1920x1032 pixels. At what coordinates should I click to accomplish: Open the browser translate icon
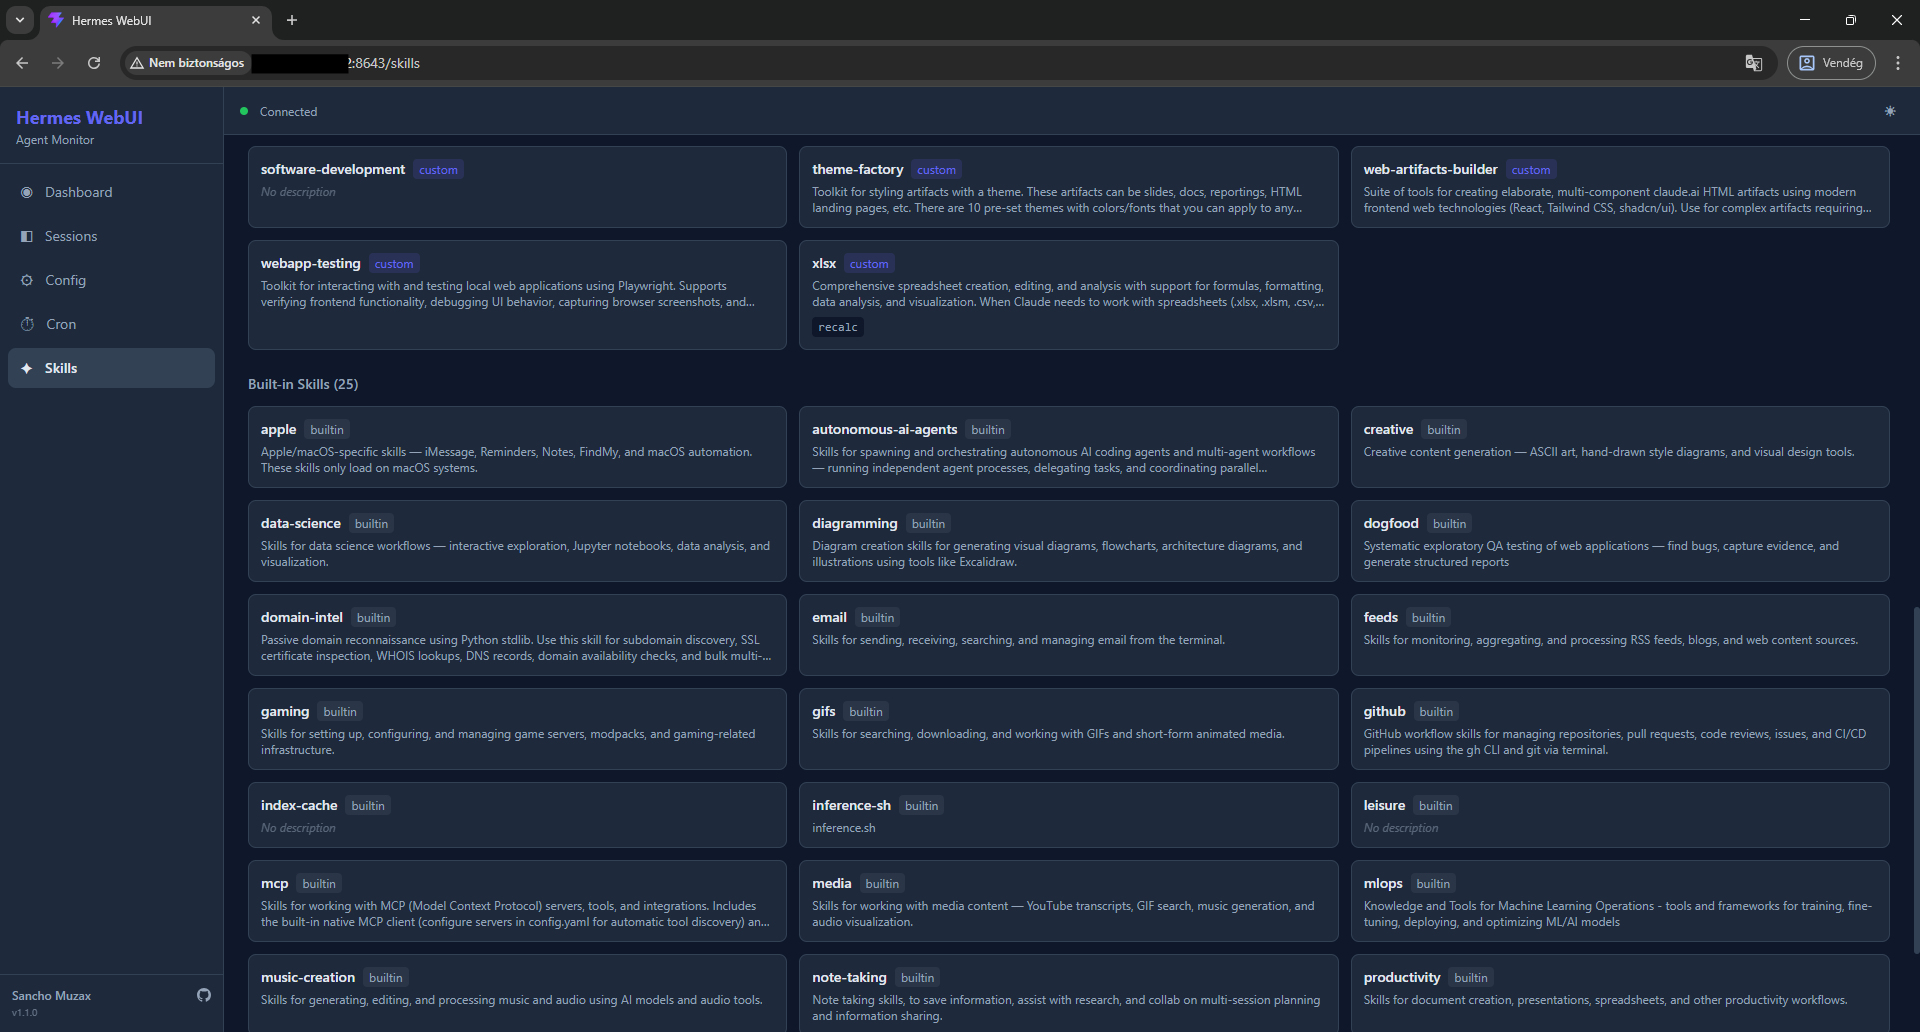coord(1754,62)
